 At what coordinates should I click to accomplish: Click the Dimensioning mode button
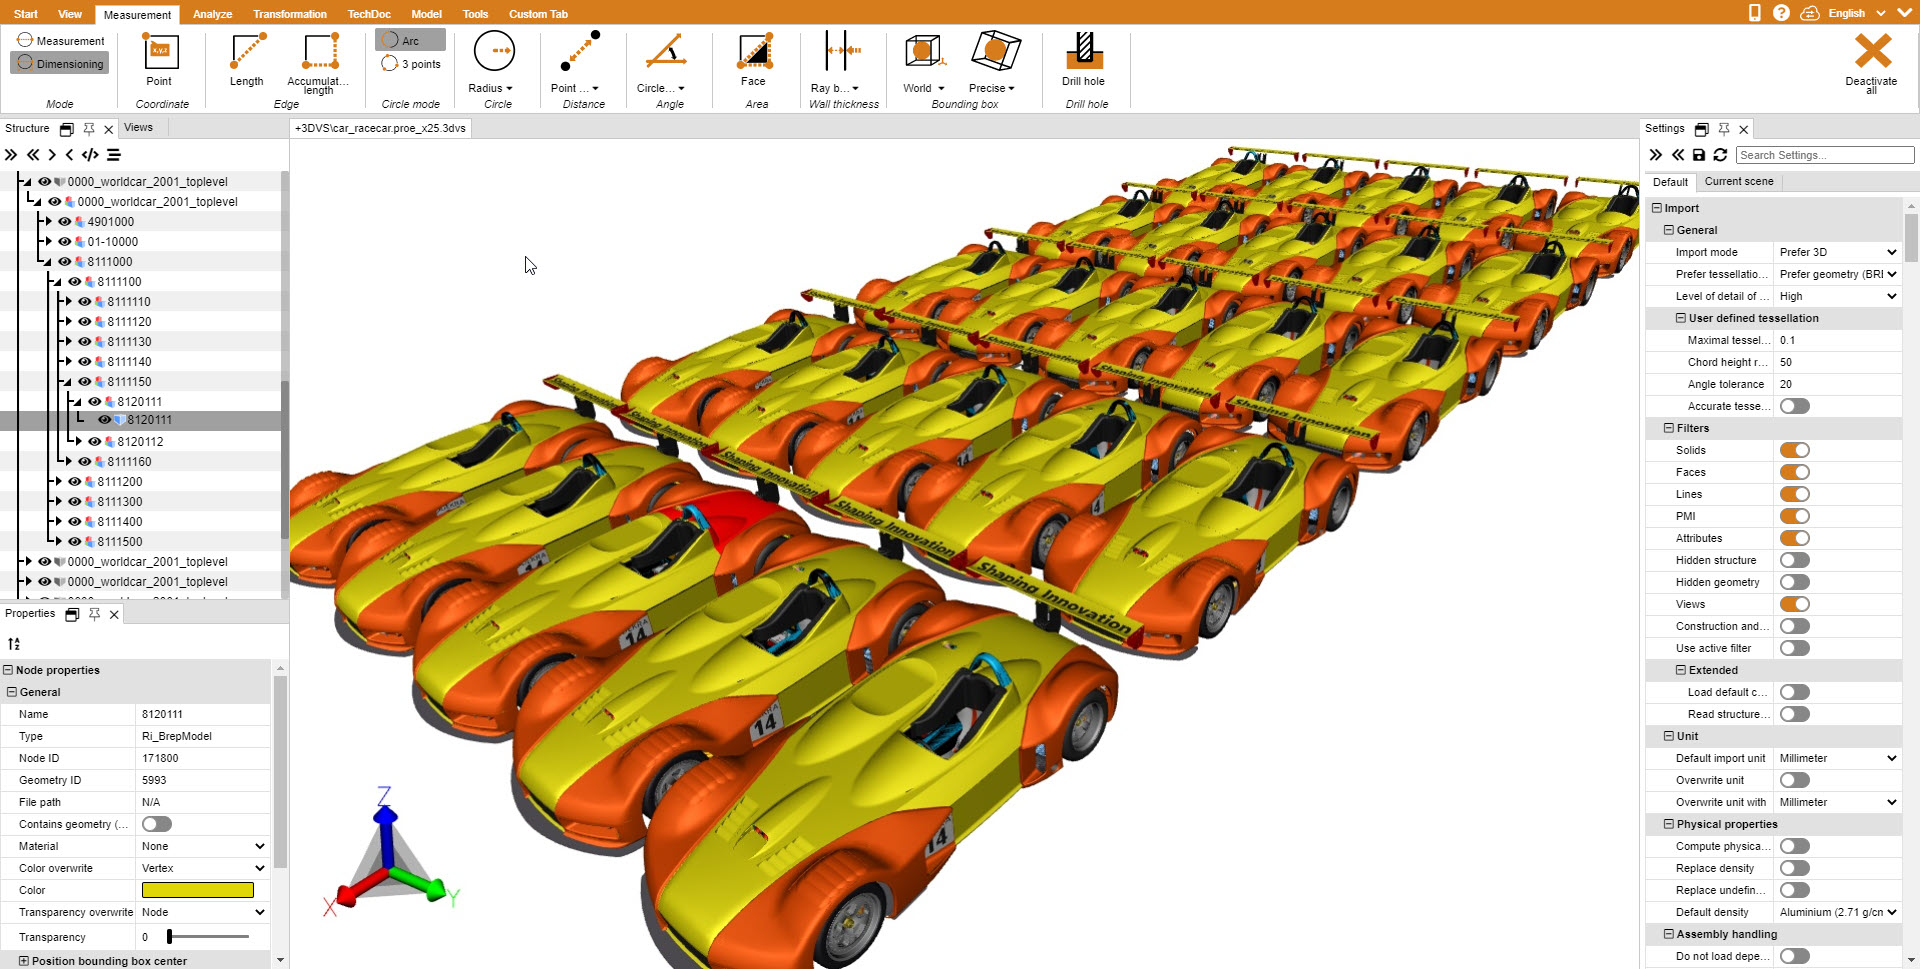click(60, 64)
